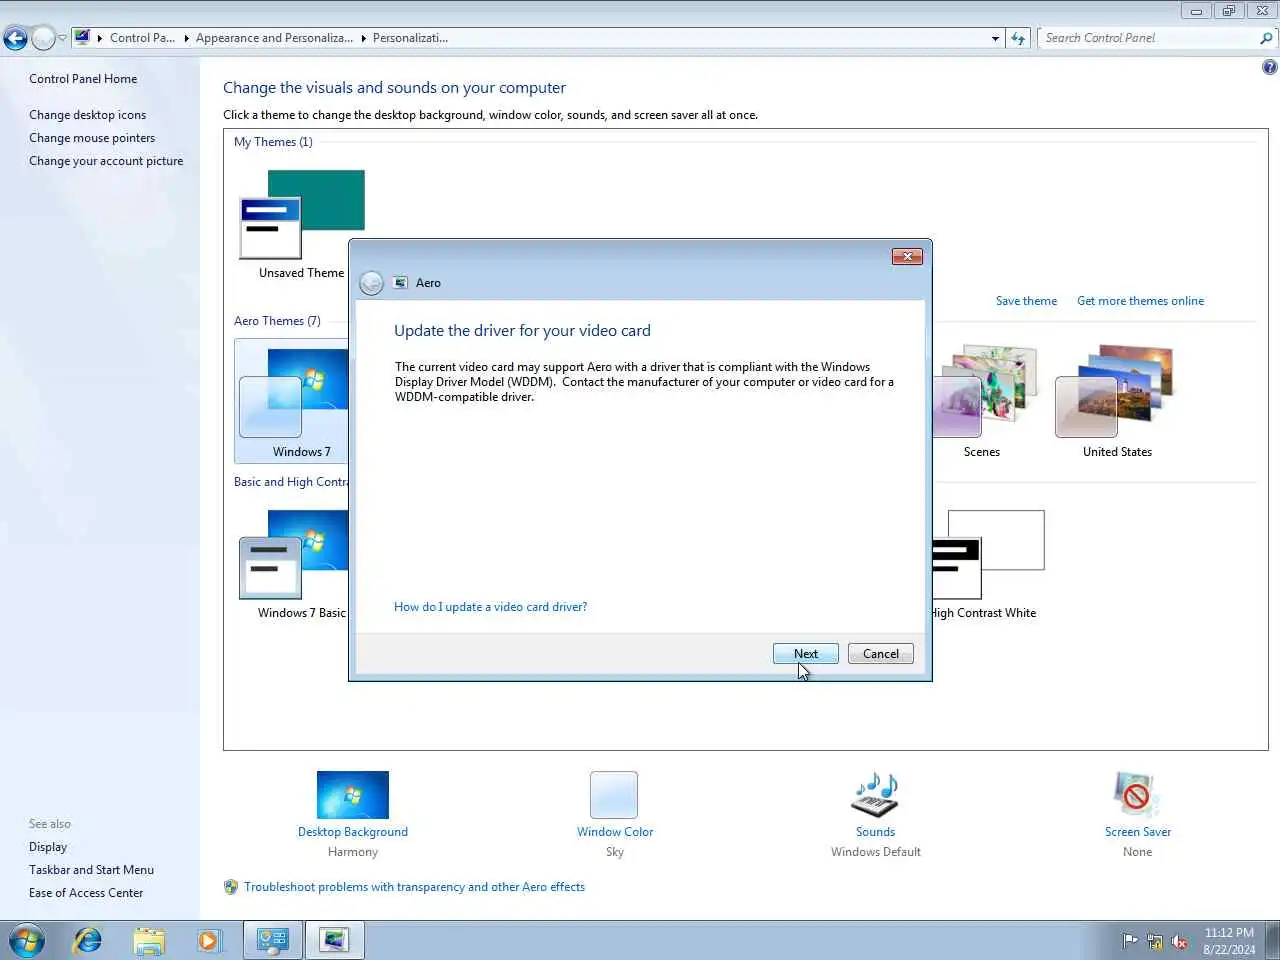Select the Windows 7 Aero theme
This screenshot has height=960, width=1280.
click(x=292, y=400)
